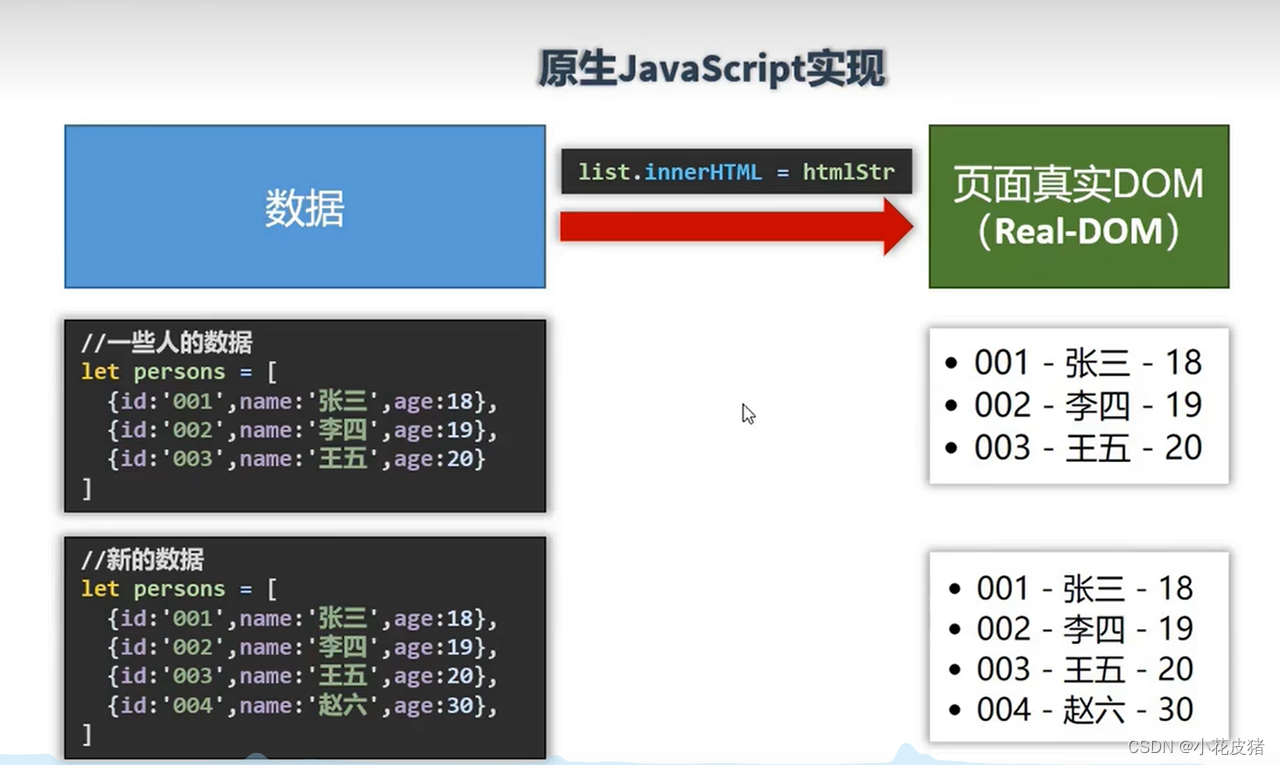The height and width of the screenshot is (765, 1280).
Task: Select the blue 数据 box
Action: pos(305,207)
